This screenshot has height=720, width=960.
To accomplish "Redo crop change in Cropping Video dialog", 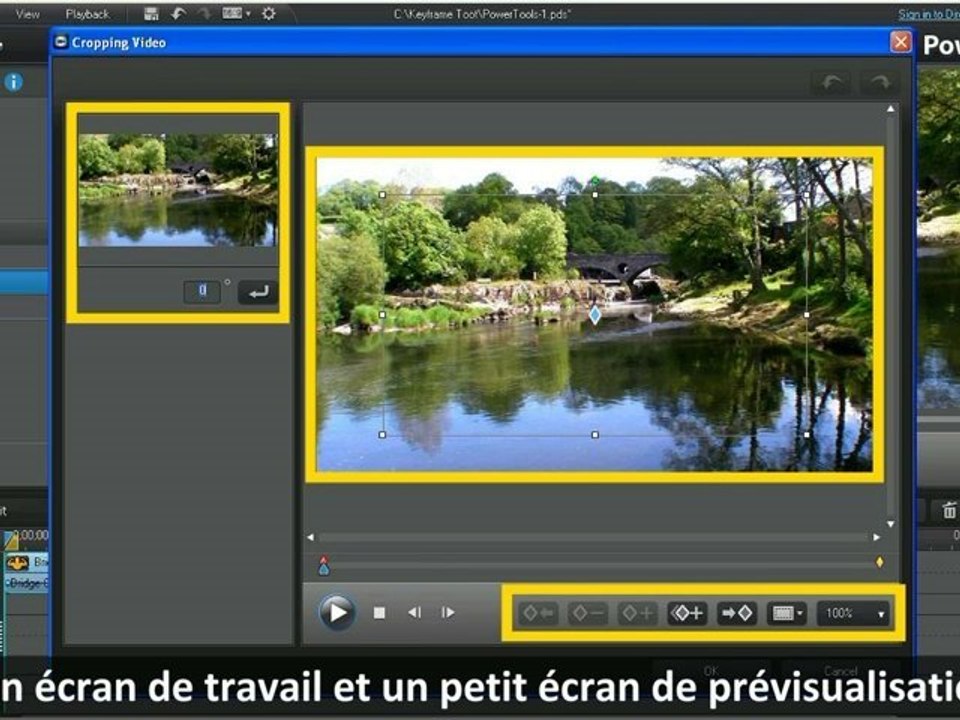I will pyautogui.click(x=880, y=83).
